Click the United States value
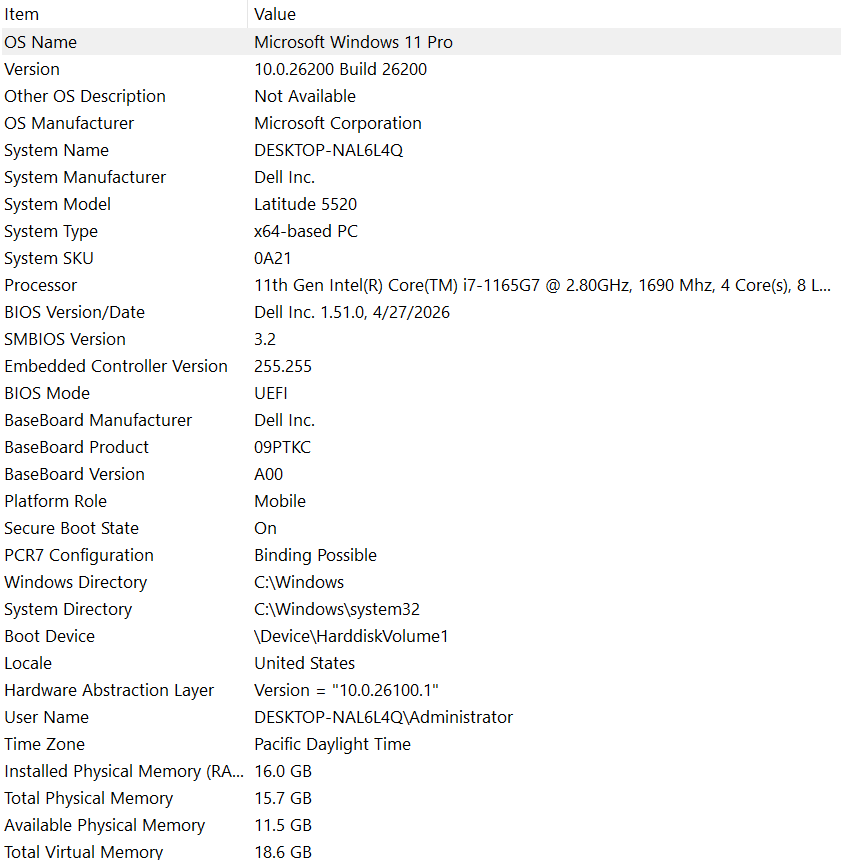The image size is (841, 860). click(x=304, y=663)
